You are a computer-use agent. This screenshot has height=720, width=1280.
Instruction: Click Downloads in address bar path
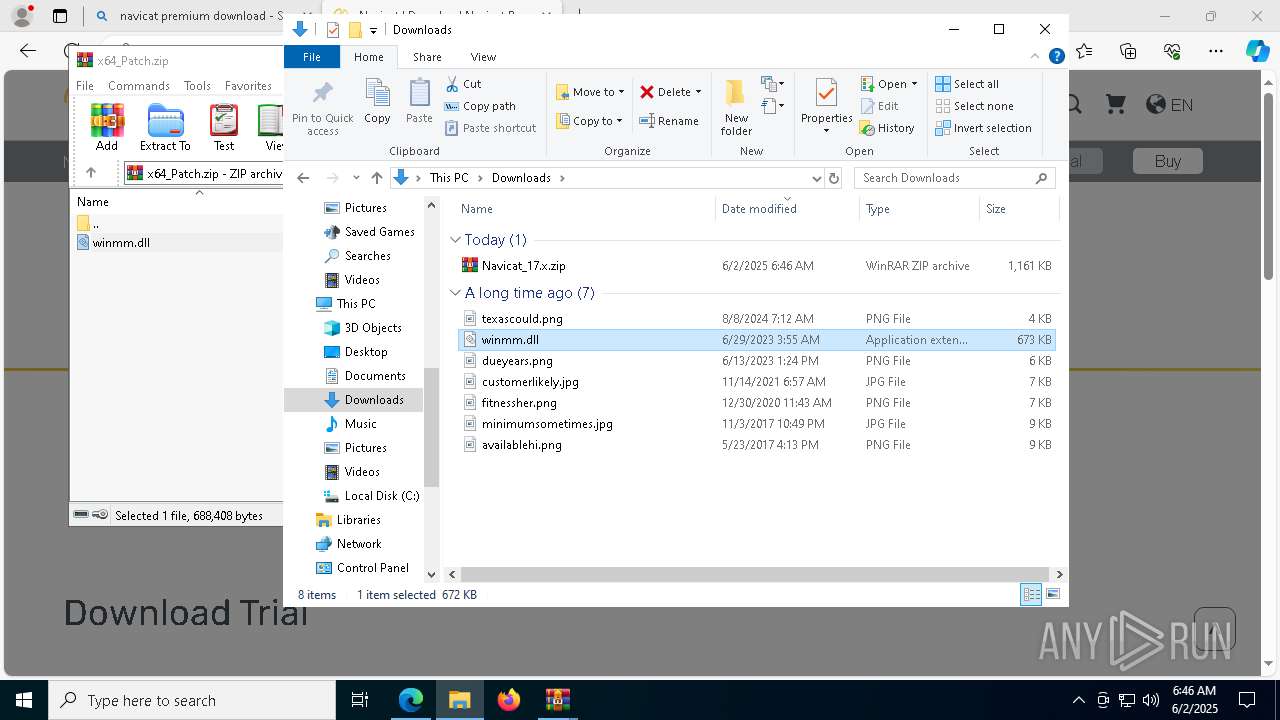coord(521,178)
